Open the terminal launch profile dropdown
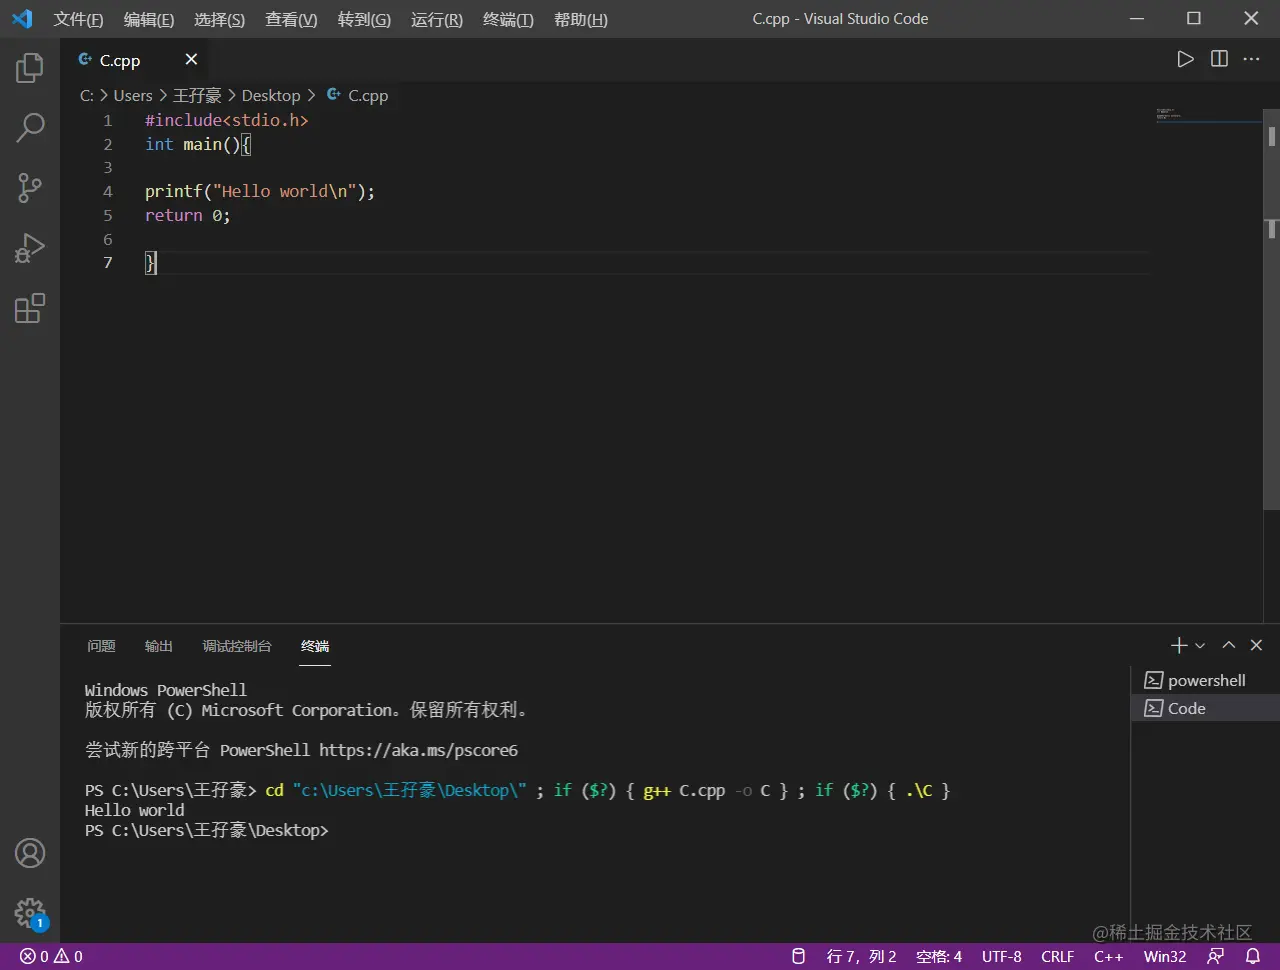This screenshot has height=970, width=1280. coord(1200,646)
